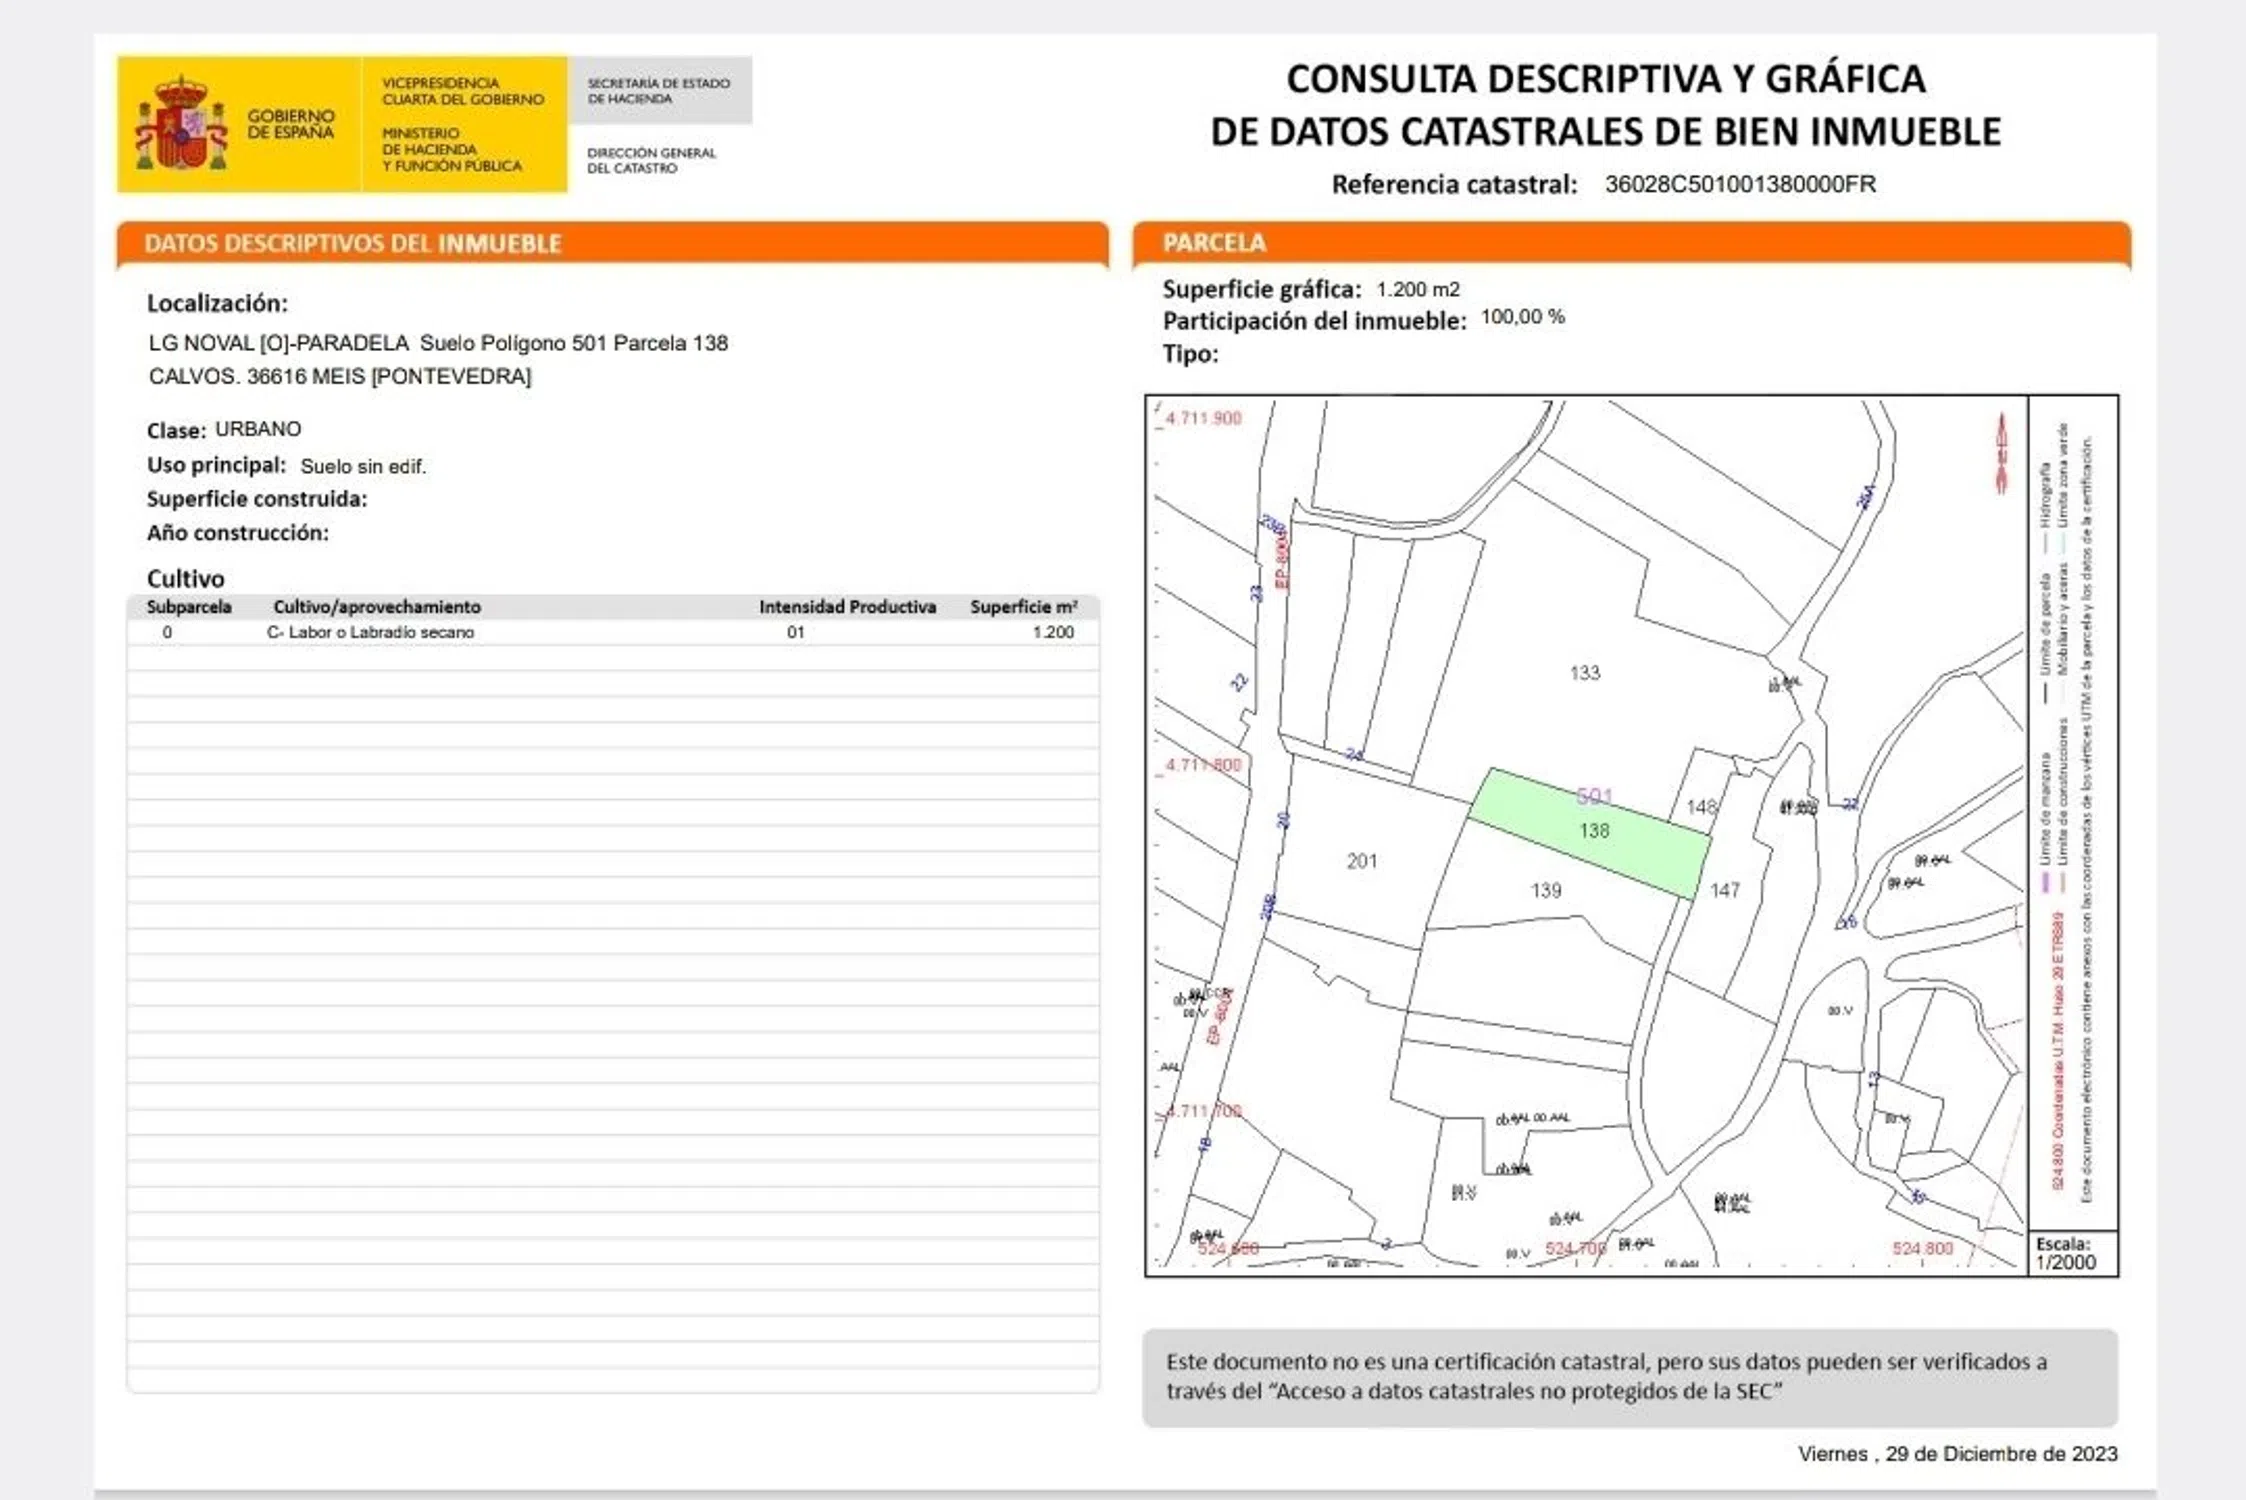Click the Gobierno de España logo text
This screenshot has height=1500, width=2246.
point(291,124)
